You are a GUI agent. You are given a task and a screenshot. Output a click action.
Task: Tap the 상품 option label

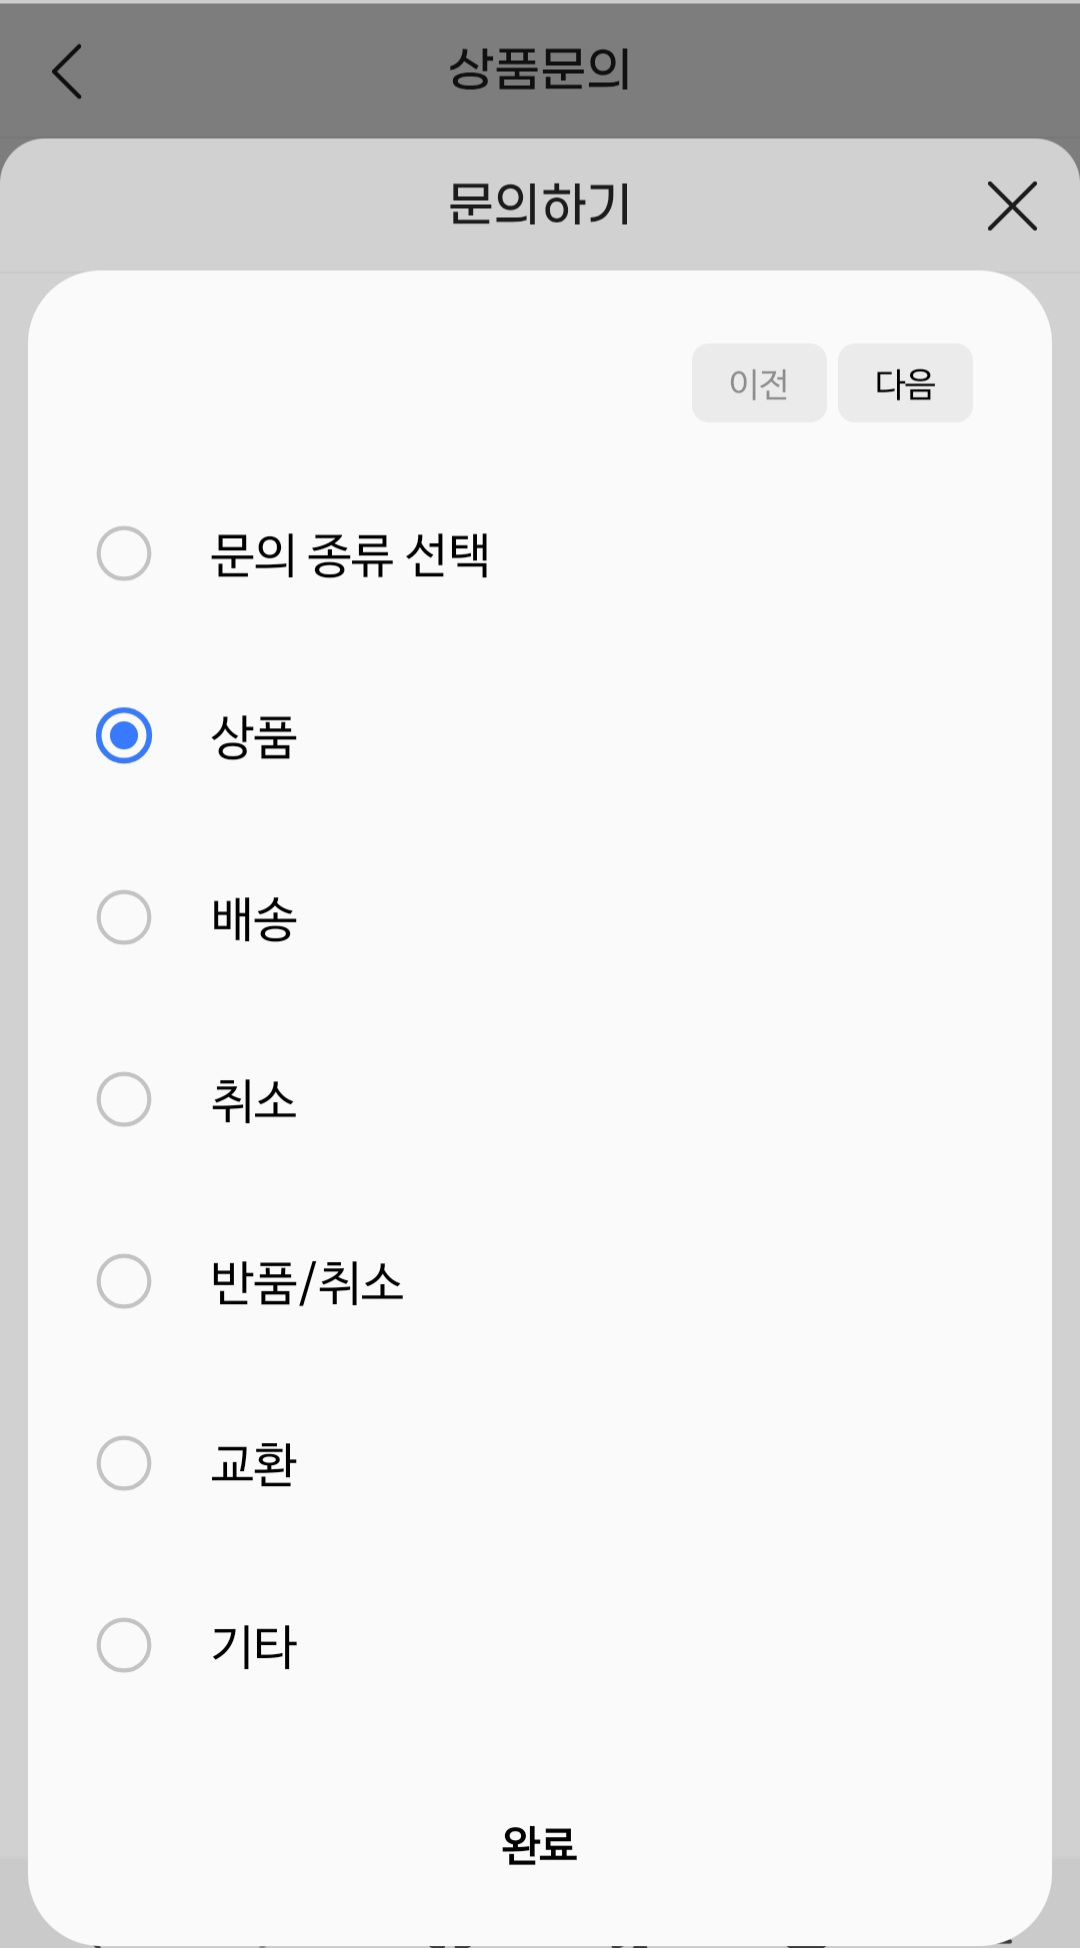point(254,737)
